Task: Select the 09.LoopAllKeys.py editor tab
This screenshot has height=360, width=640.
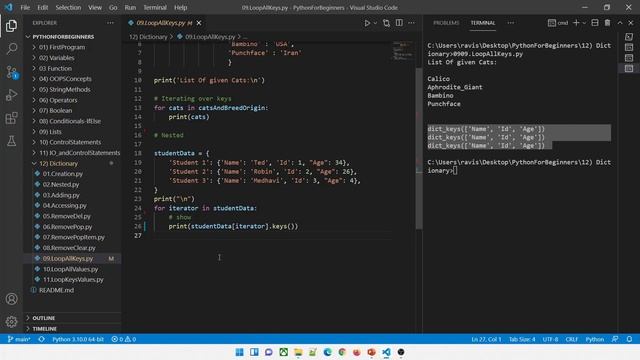Action: pos(160,23)
